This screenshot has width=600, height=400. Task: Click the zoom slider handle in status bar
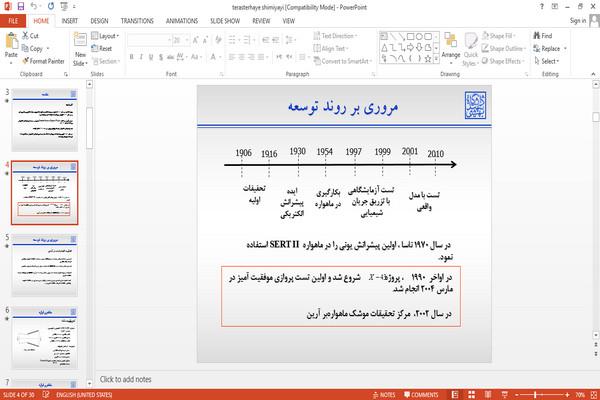coord(535,395)
